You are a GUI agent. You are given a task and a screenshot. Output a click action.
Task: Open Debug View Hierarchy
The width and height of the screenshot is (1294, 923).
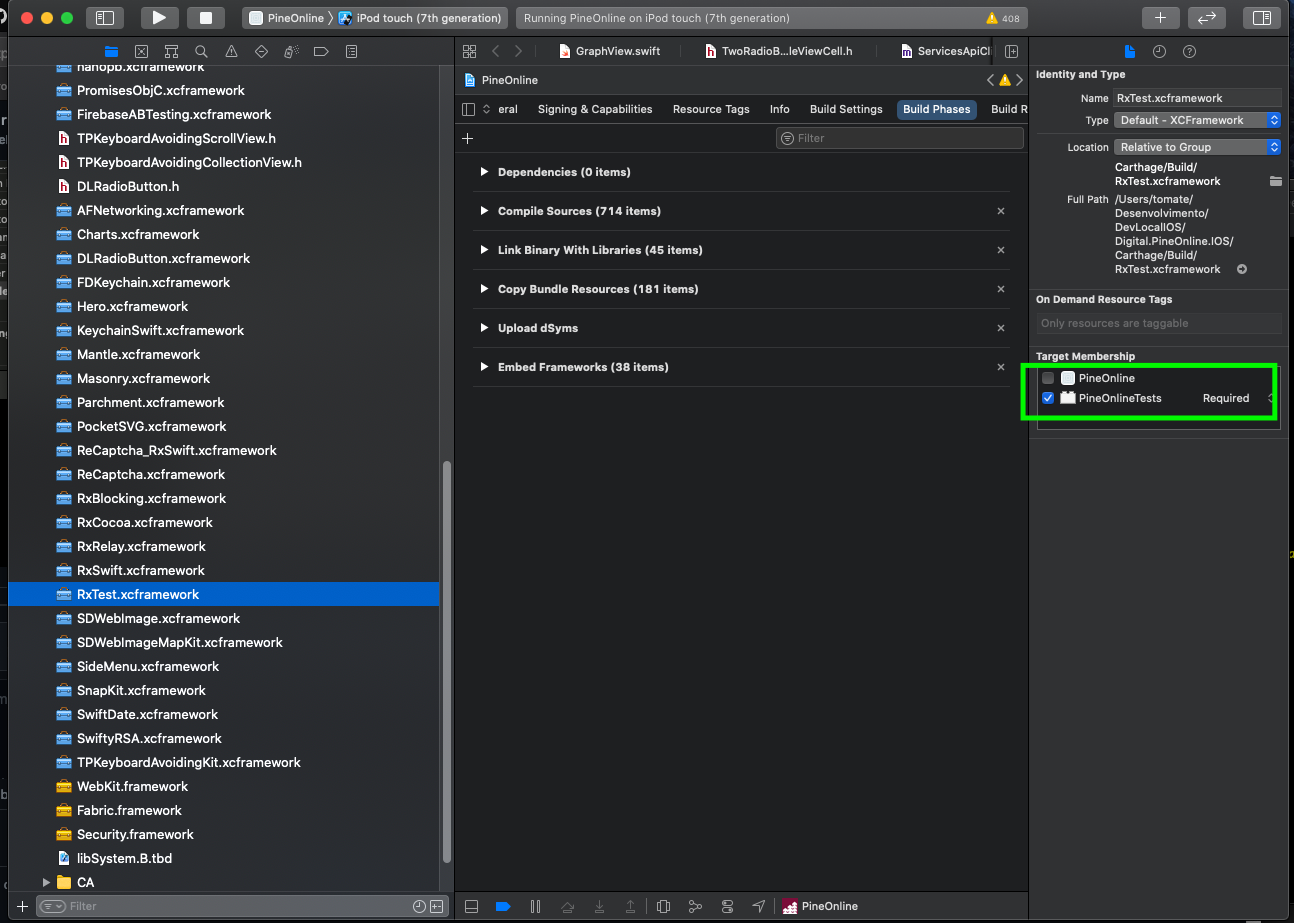tap(663, 906)
